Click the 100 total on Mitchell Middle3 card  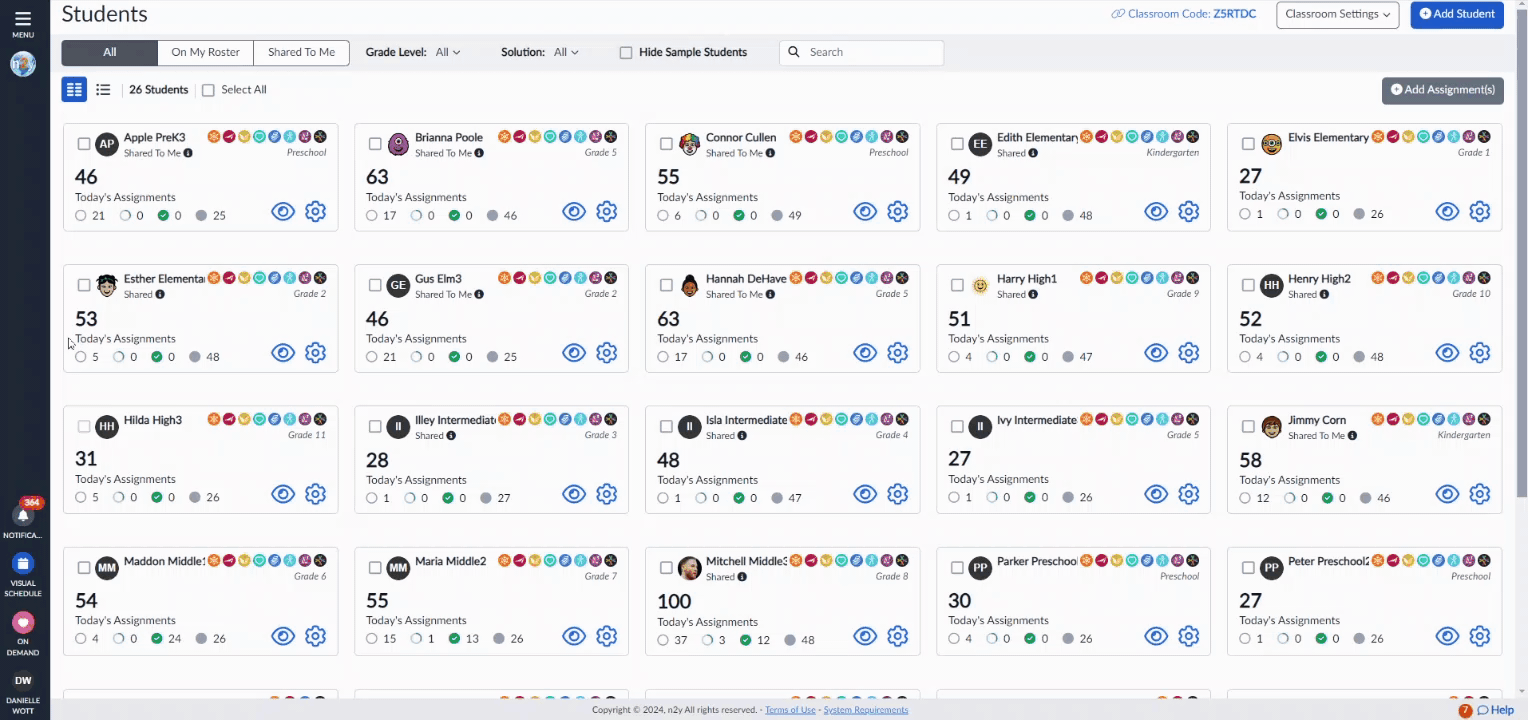point(674,602)
